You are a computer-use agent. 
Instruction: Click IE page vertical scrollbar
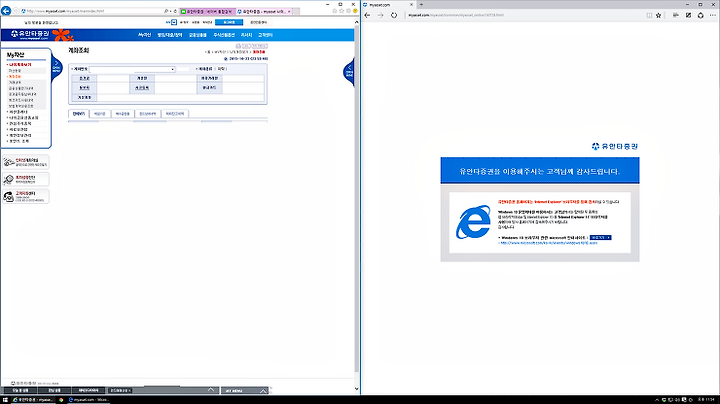pyautogui.click(x=357, y=197)
